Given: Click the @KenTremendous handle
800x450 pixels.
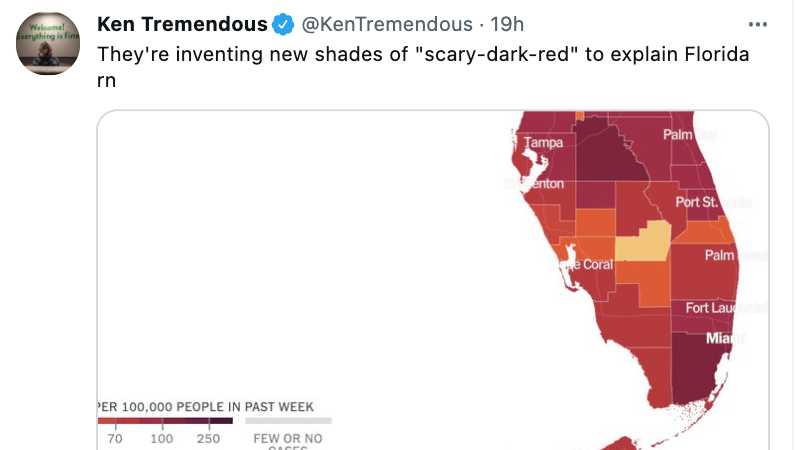Looking at the screenshot, I should [x=387, y=24].
